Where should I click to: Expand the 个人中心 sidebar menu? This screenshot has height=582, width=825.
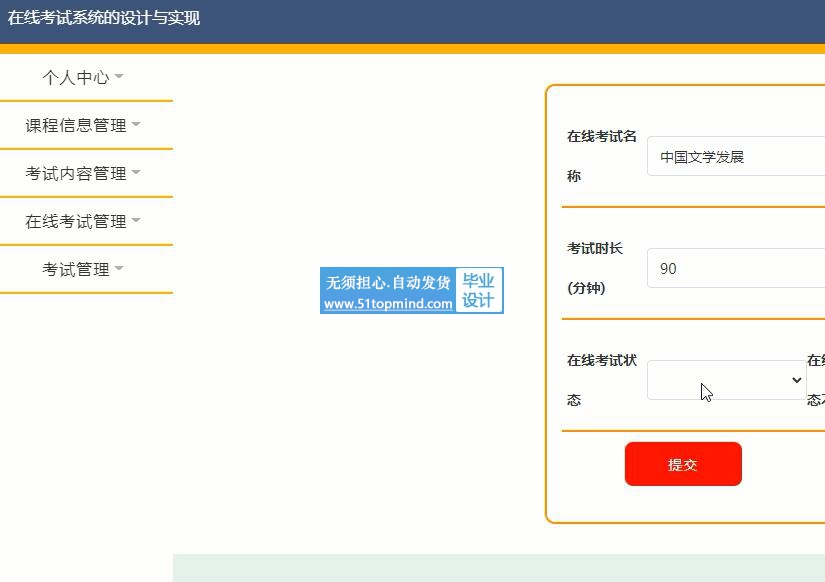(76, 77)
